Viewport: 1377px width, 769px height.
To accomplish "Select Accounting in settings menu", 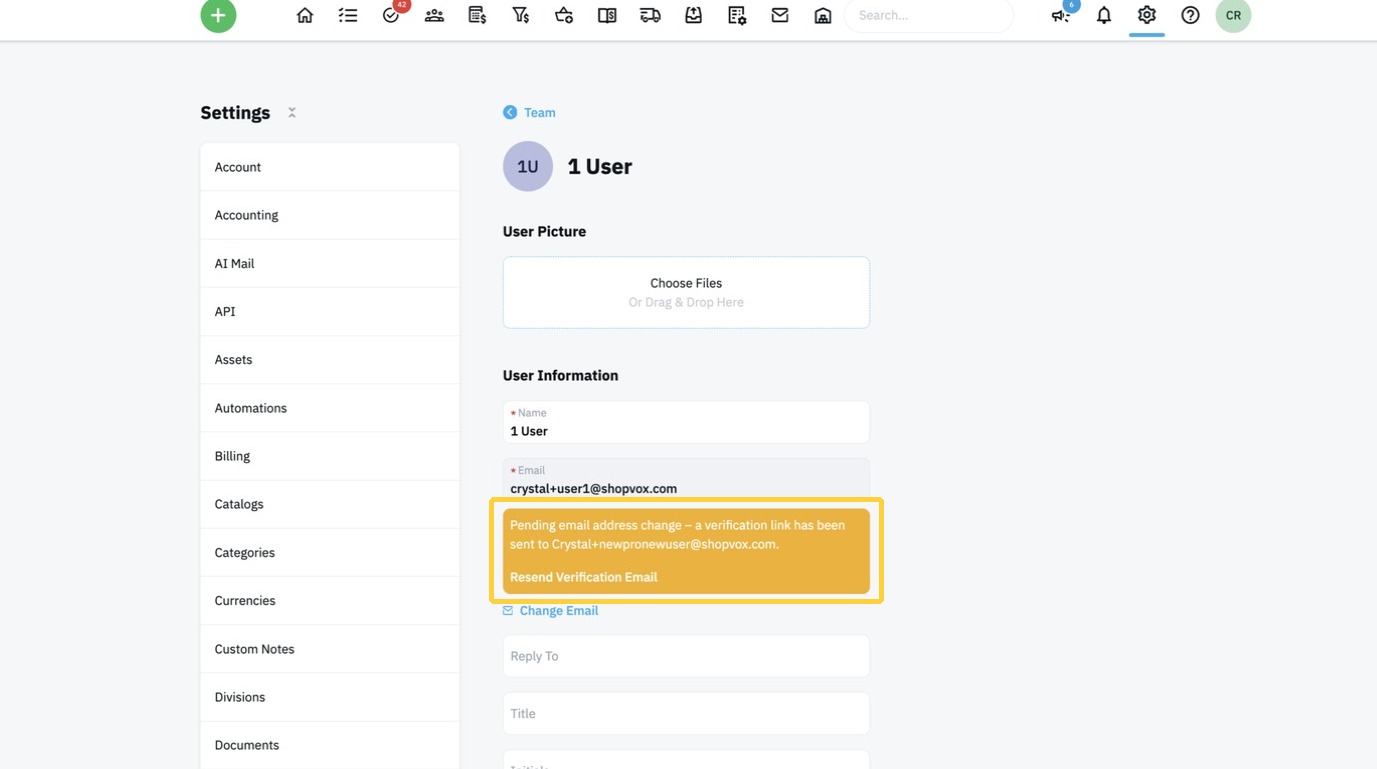I will [330, 215].
